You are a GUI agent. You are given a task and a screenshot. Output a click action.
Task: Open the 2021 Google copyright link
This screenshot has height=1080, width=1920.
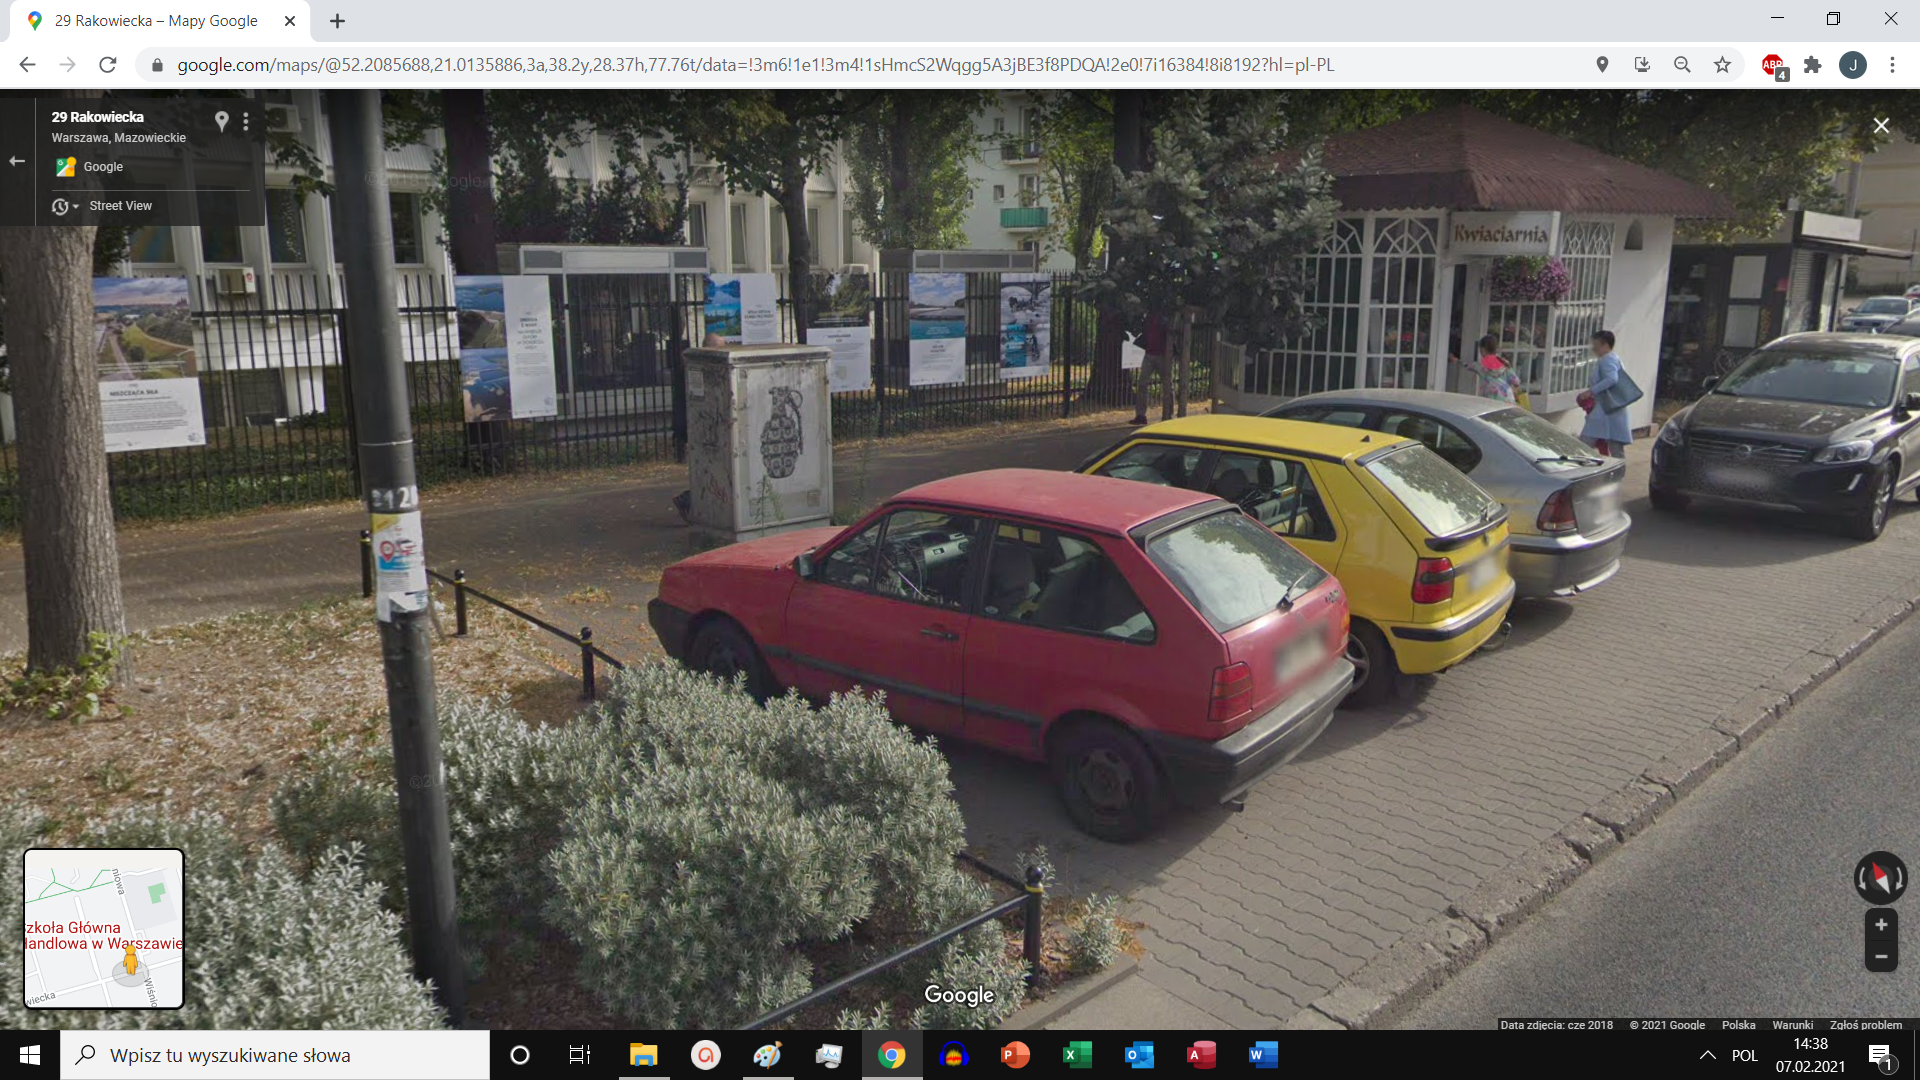pos(1667,1025)
